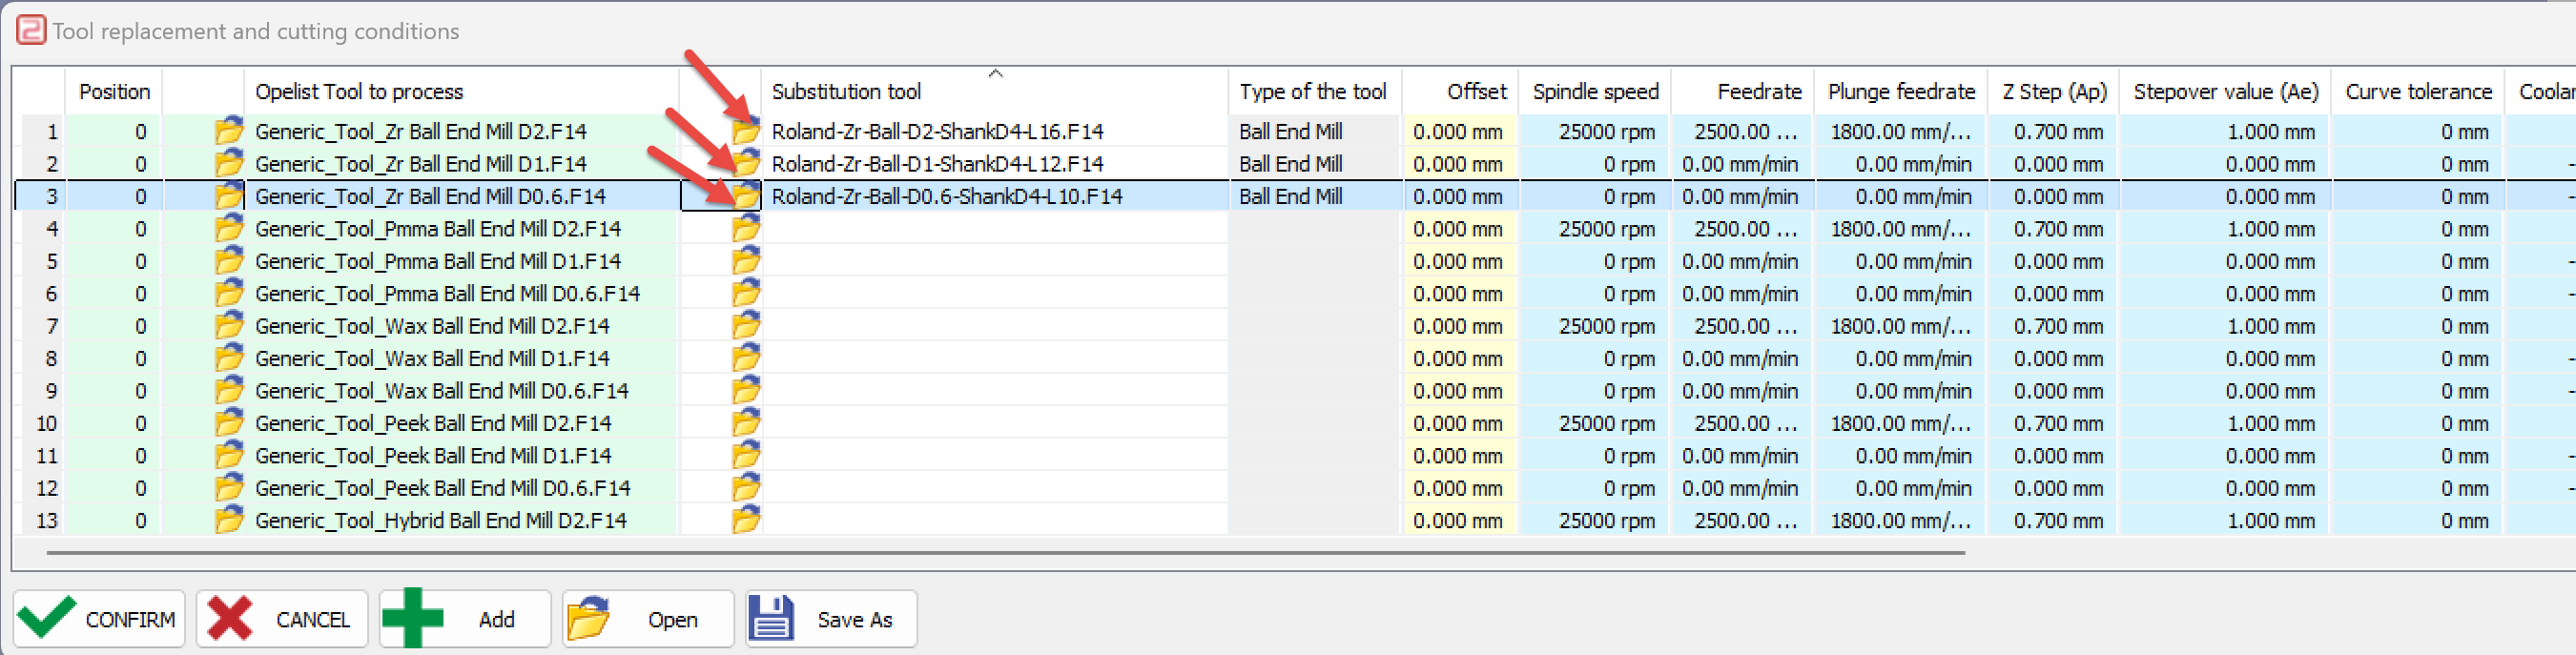Viewport: 2576px width, 655px height.
Task: Browse substitution tool folder icon for Roland-Zr-Ball-D1-ShankD4-L12.F14
Action: click(x=746, y=163)
